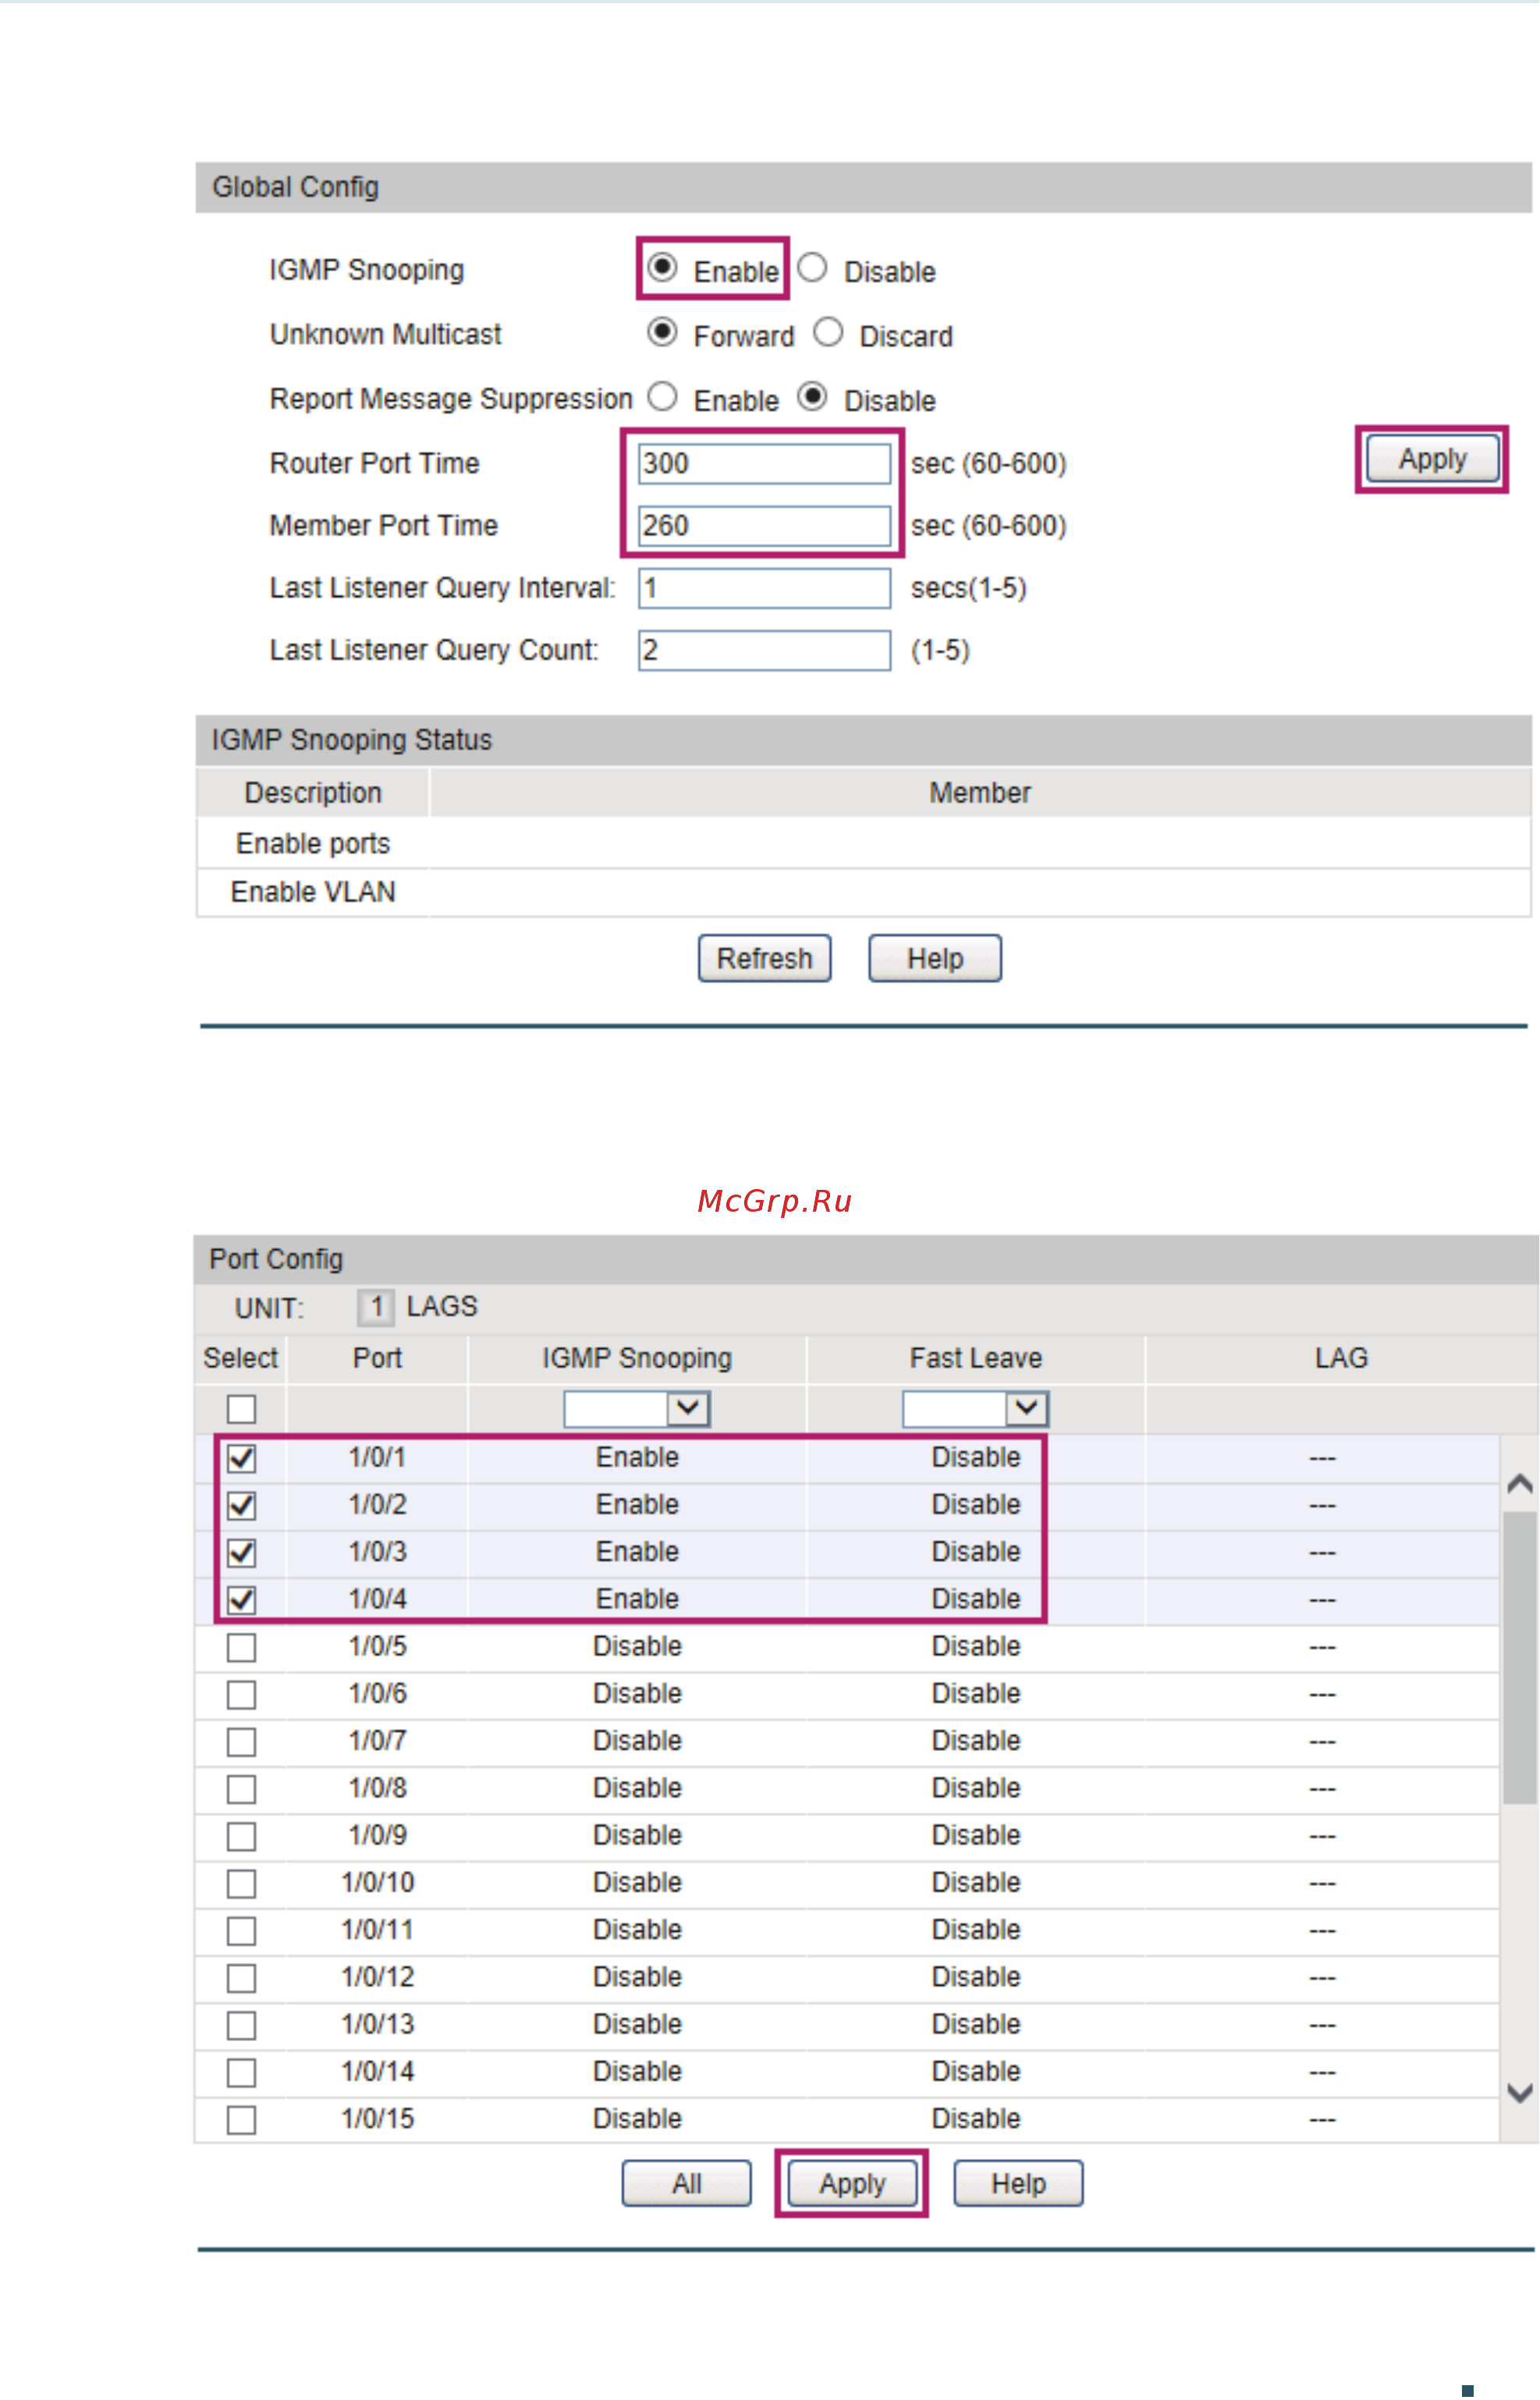Click port name 1/0/10
Image resolution: width=1540 pixels, height=2400 pixels.
click(377, 1882)
